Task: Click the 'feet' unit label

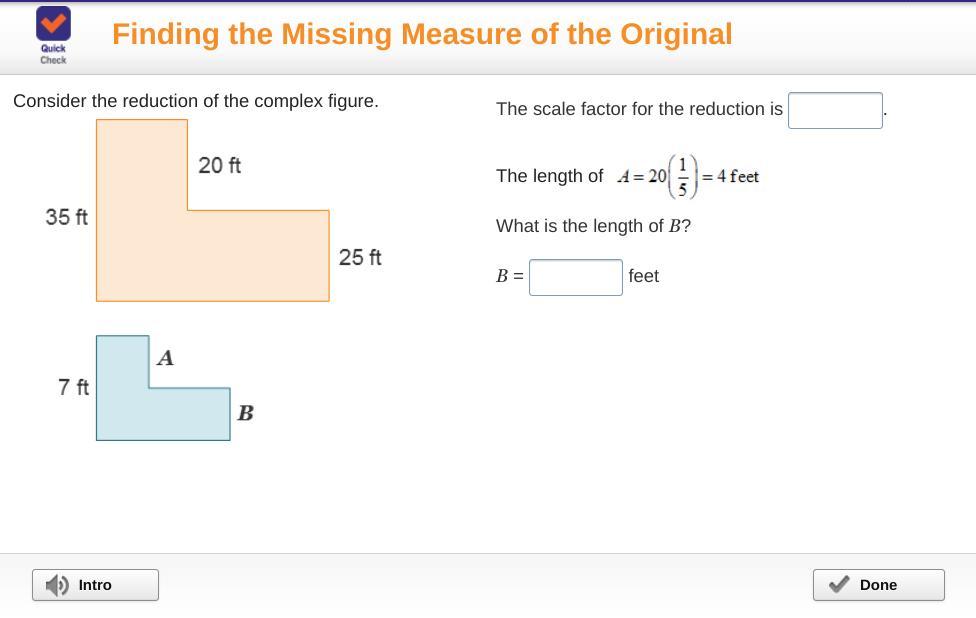Action: 643,276
